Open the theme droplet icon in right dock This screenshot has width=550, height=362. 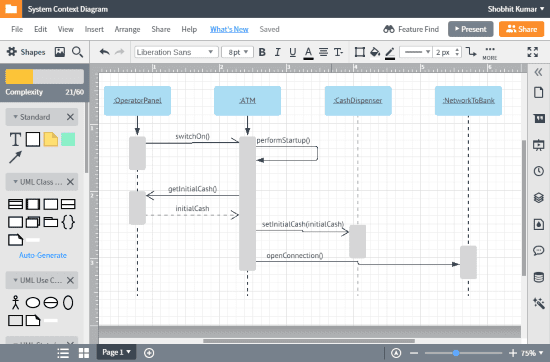pyautogui.click(x=538, y=224)
